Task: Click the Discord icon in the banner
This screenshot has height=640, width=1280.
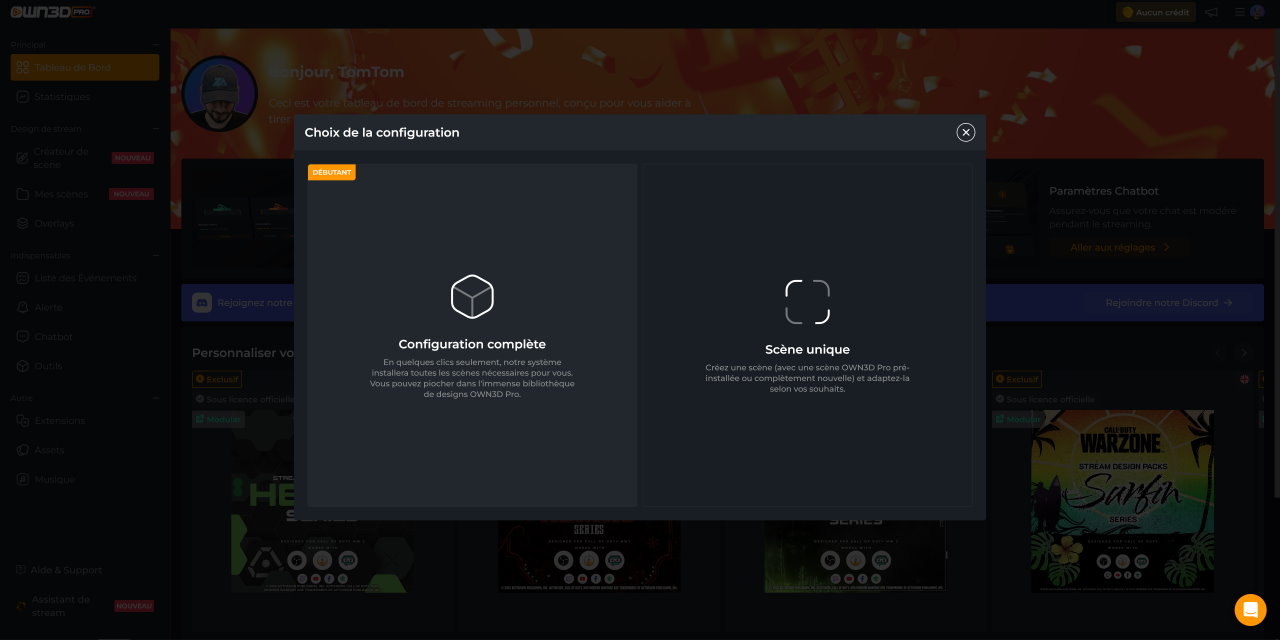Action: (x=201, y=303)
